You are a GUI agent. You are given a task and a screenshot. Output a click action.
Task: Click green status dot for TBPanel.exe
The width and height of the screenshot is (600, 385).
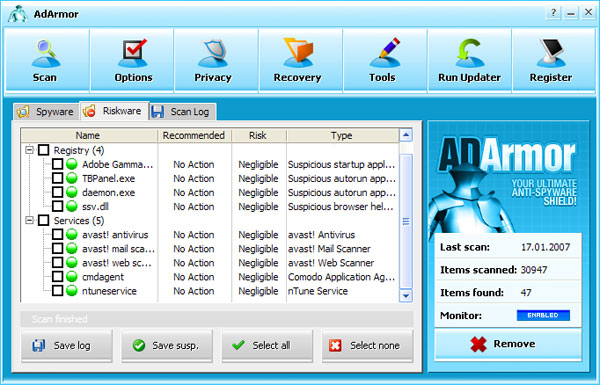coord(72,178)
